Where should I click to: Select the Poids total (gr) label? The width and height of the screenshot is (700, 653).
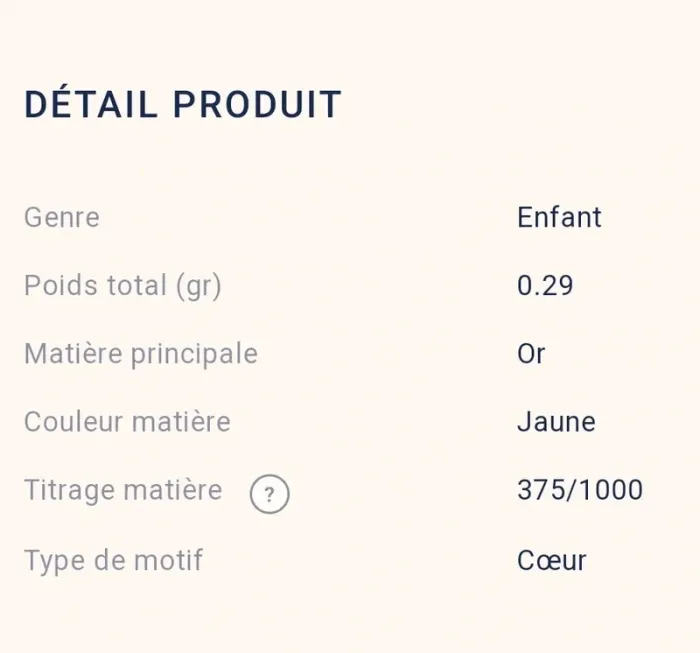tap(123, 286)
